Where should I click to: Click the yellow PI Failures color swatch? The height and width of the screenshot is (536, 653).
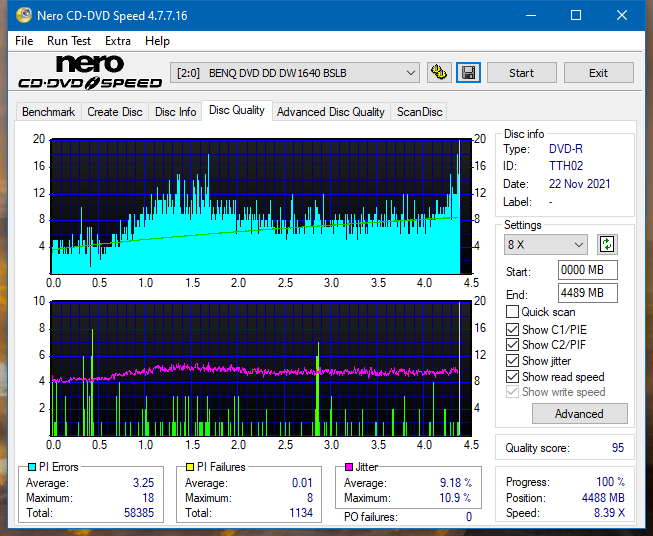tap(190, 467)
